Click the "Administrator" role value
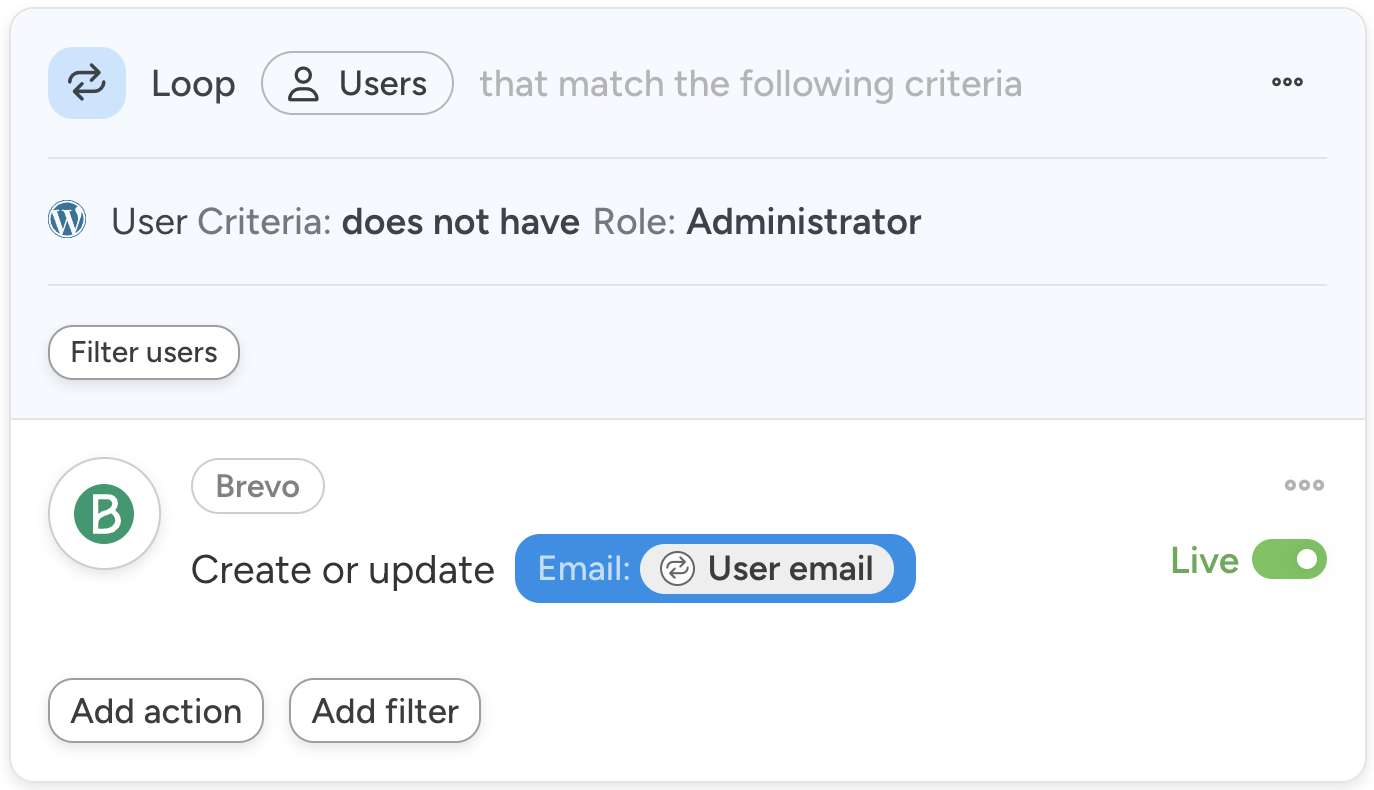Viewport: 1374px width, 790px height. click(x=804, y=221)
